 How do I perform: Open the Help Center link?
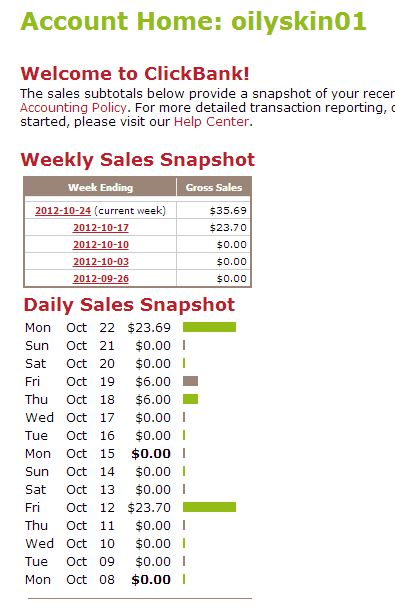pos(211,122)
